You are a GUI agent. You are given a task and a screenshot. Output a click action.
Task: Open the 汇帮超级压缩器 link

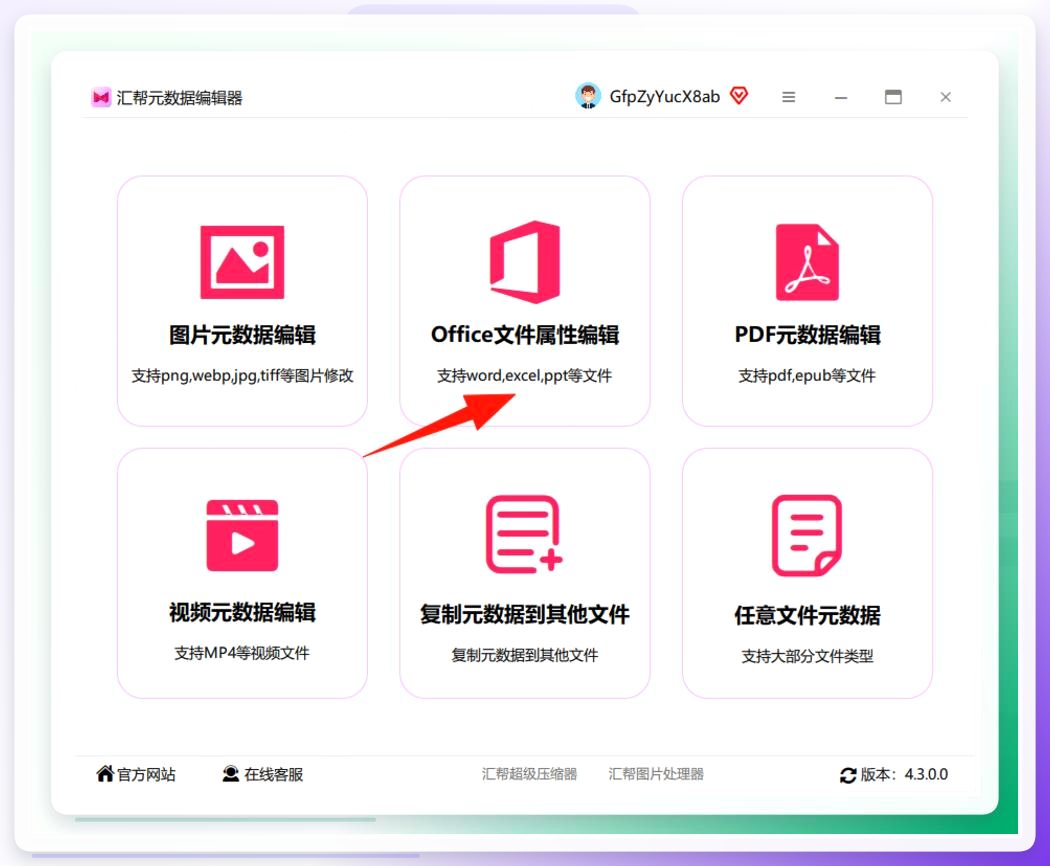coord(529,774)
